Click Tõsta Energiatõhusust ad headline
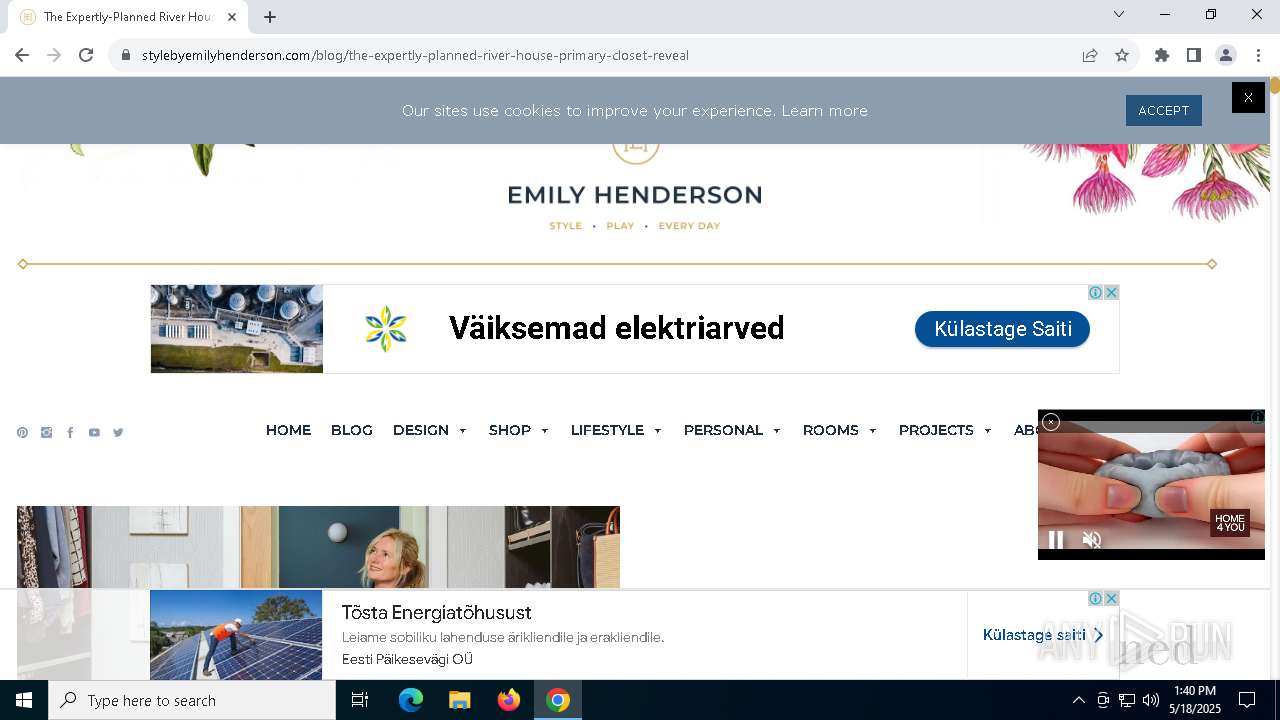This screenshot has width=1280, height=720. coord(436,613)
